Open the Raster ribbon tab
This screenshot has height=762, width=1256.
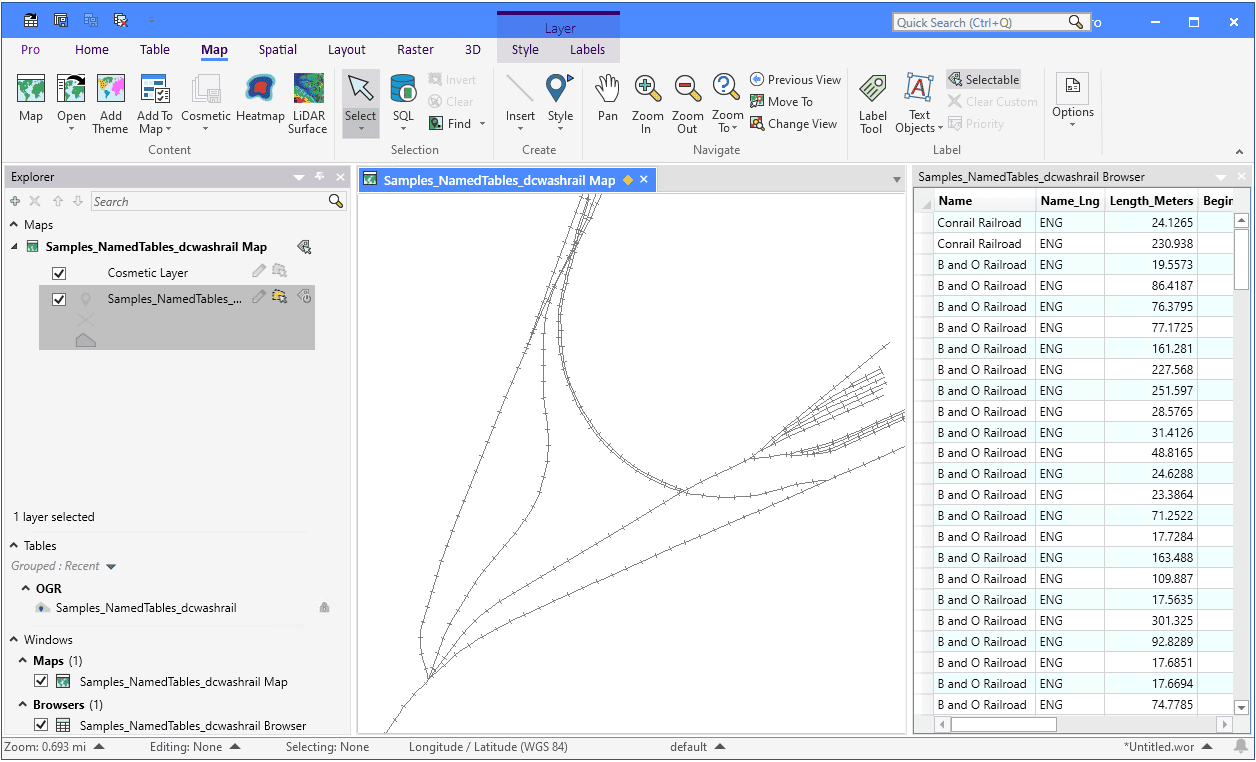pyautogui.click(x=415, y=50)
